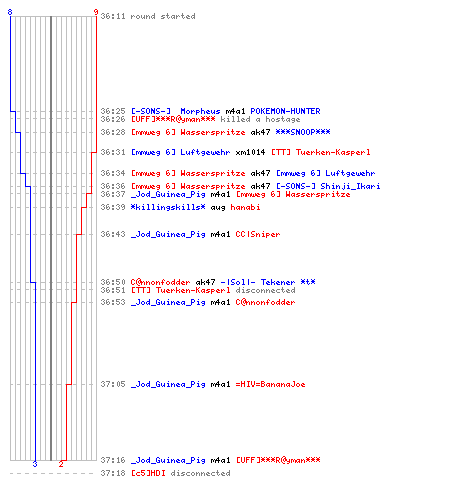Click the aug weapon label

[218, 208]
